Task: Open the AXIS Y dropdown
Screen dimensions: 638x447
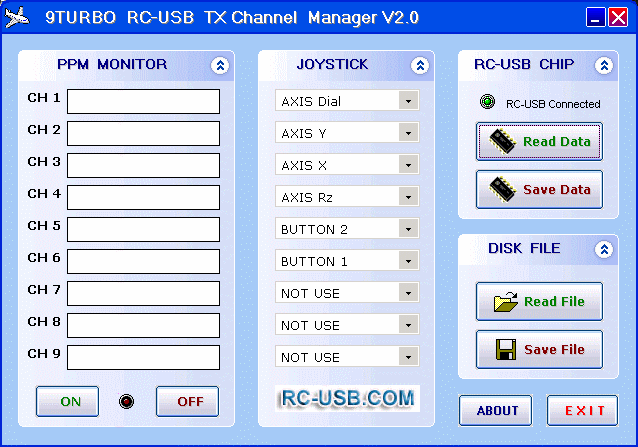Action: pos(408,133)
